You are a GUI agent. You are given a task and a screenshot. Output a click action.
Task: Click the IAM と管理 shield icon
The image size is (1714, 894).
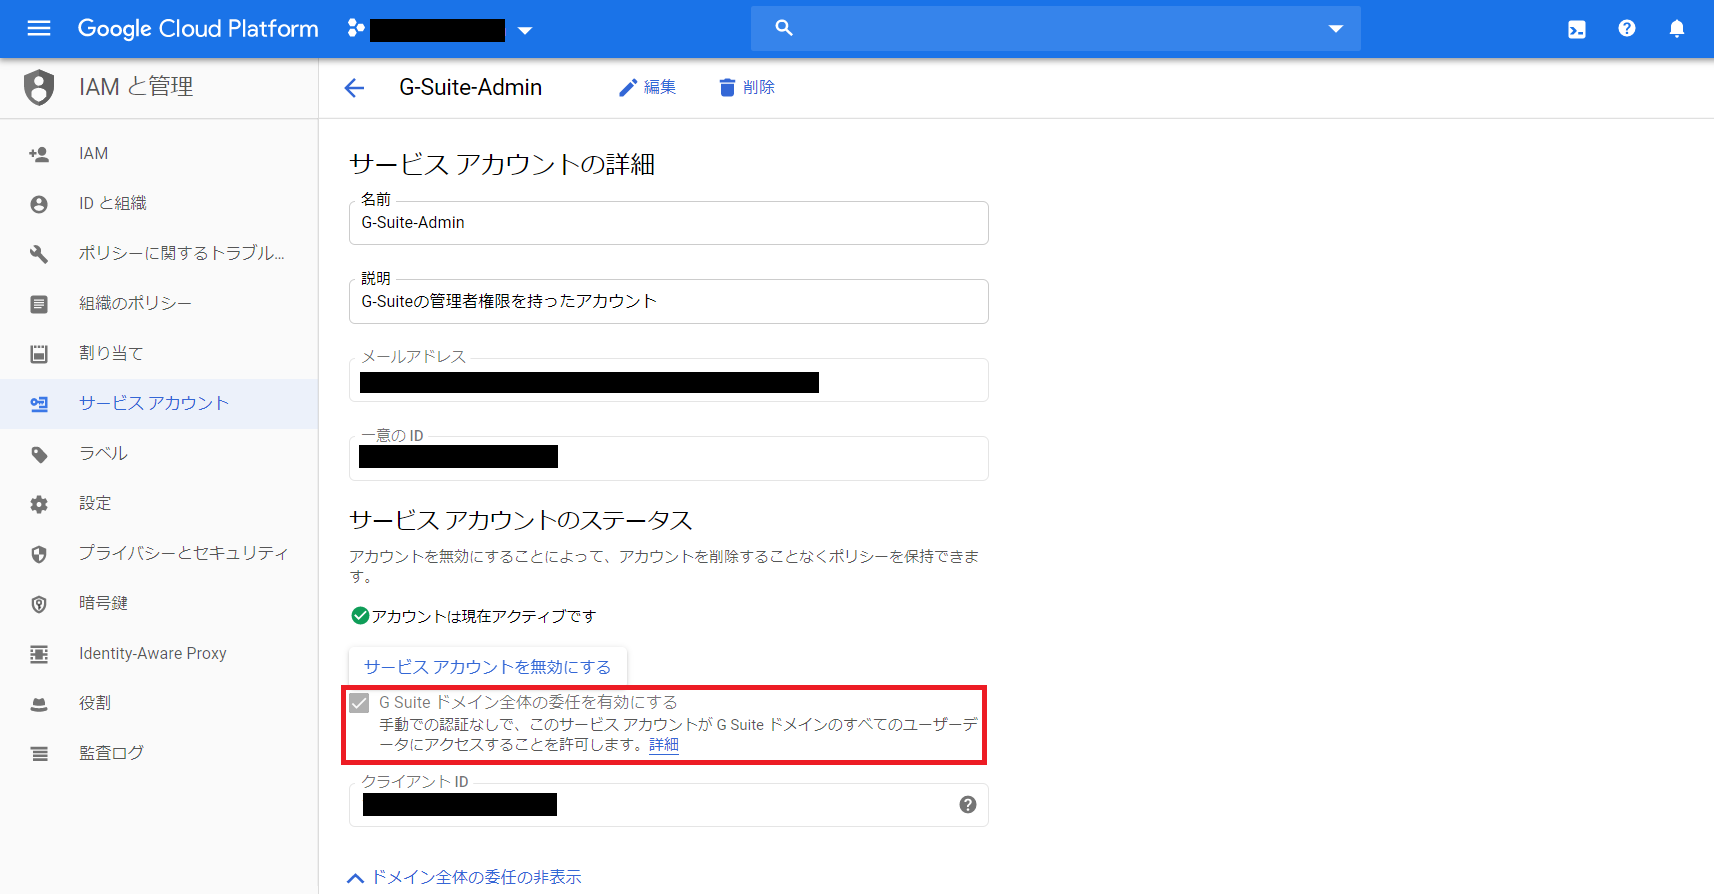coord(39,87)
